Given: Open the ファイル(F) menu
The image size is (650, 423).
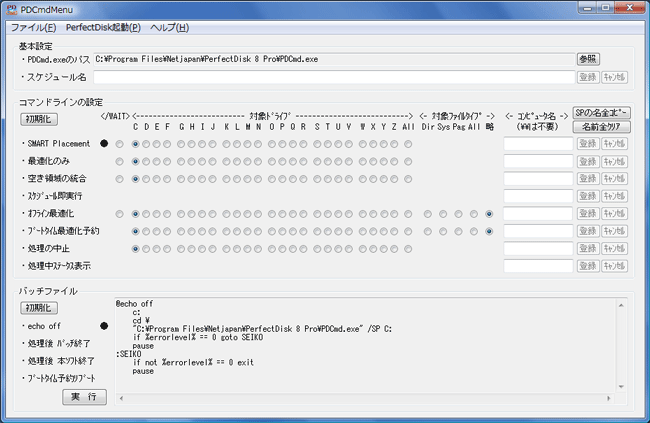Looking at the screenshot, I should click(x=34, y=27).
